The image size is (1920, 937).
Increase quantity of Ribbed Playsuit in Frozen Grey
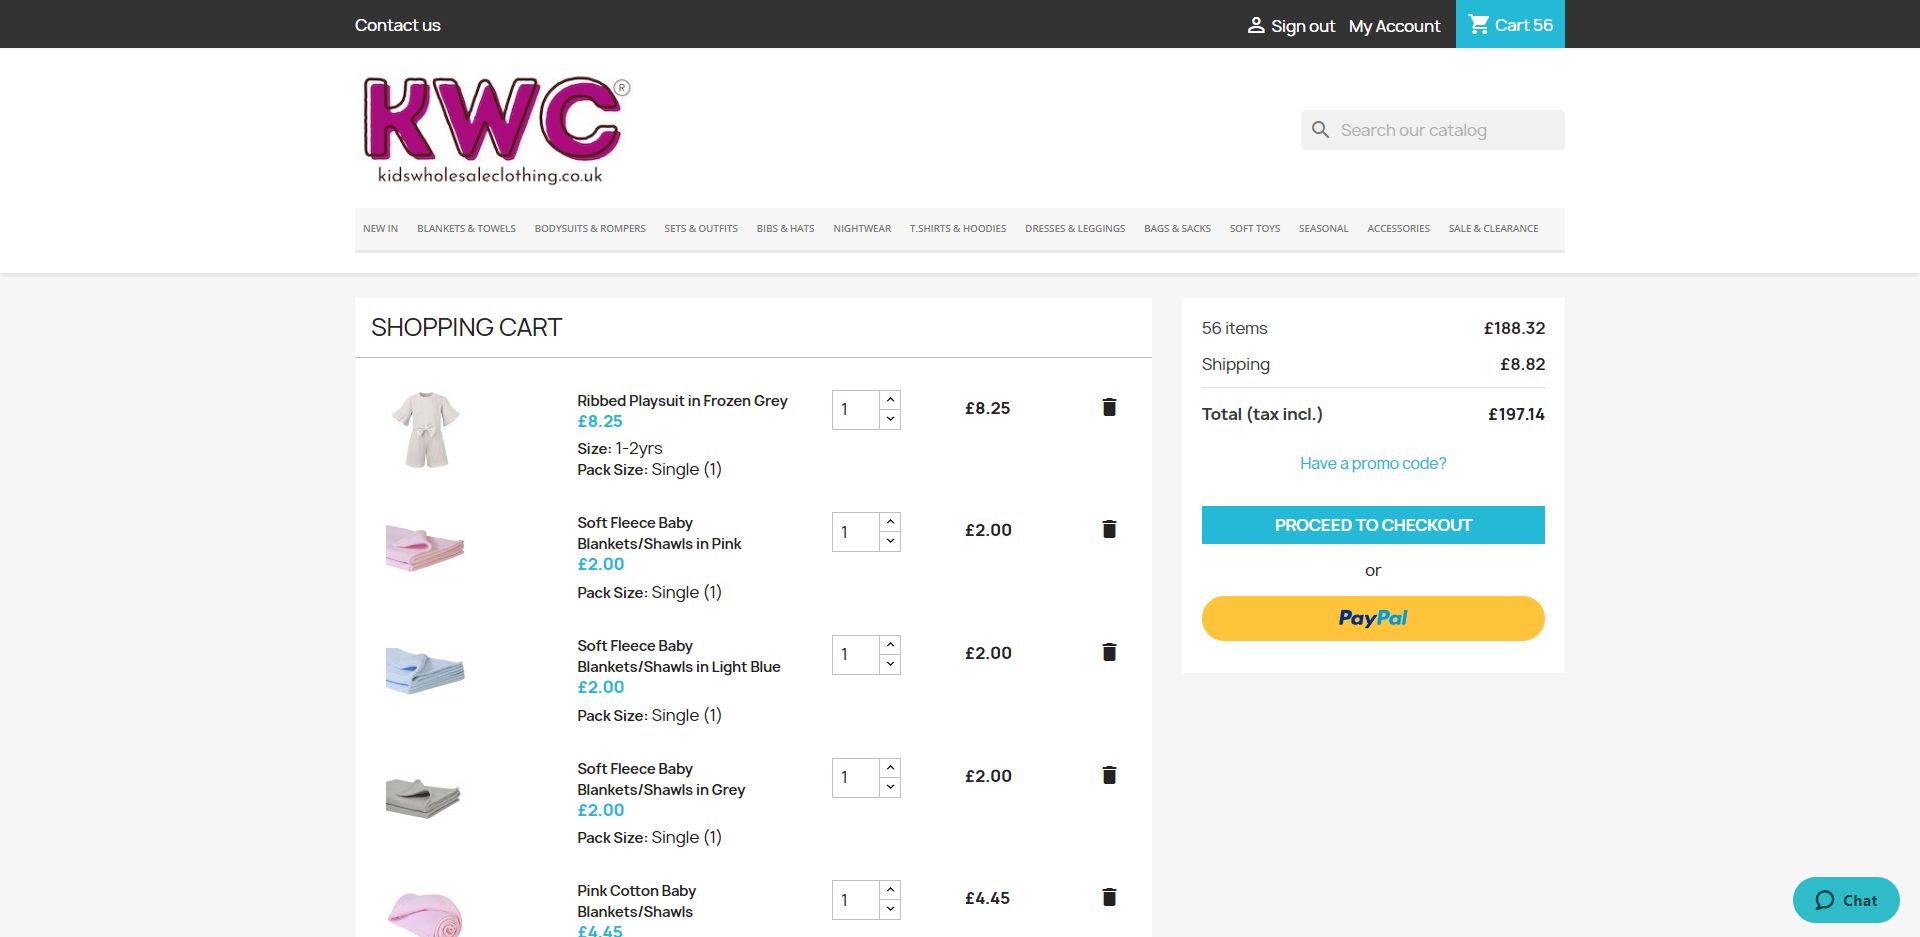[890, 400]
